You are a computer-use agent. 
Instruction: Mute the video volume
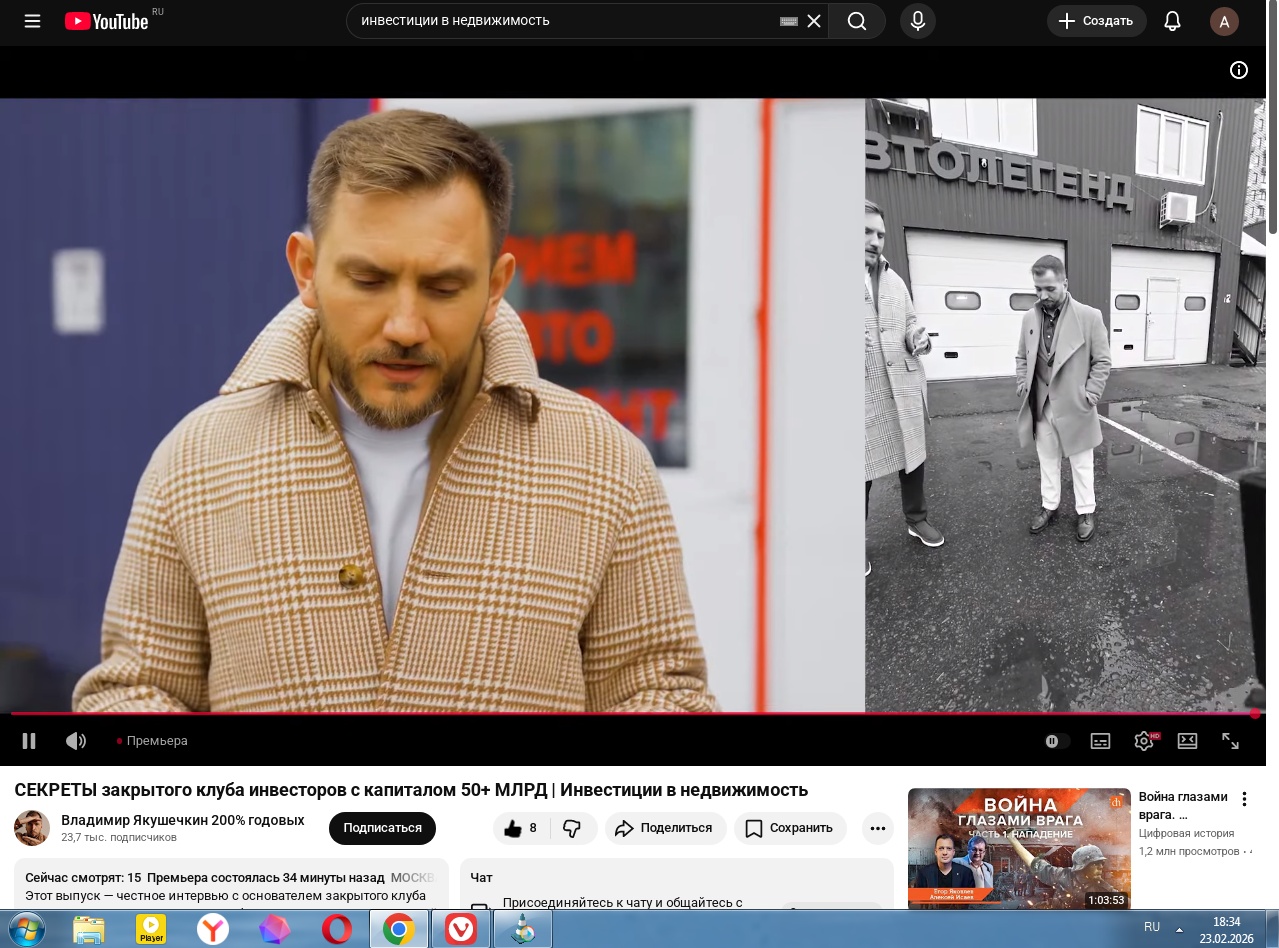click(76, 741)
